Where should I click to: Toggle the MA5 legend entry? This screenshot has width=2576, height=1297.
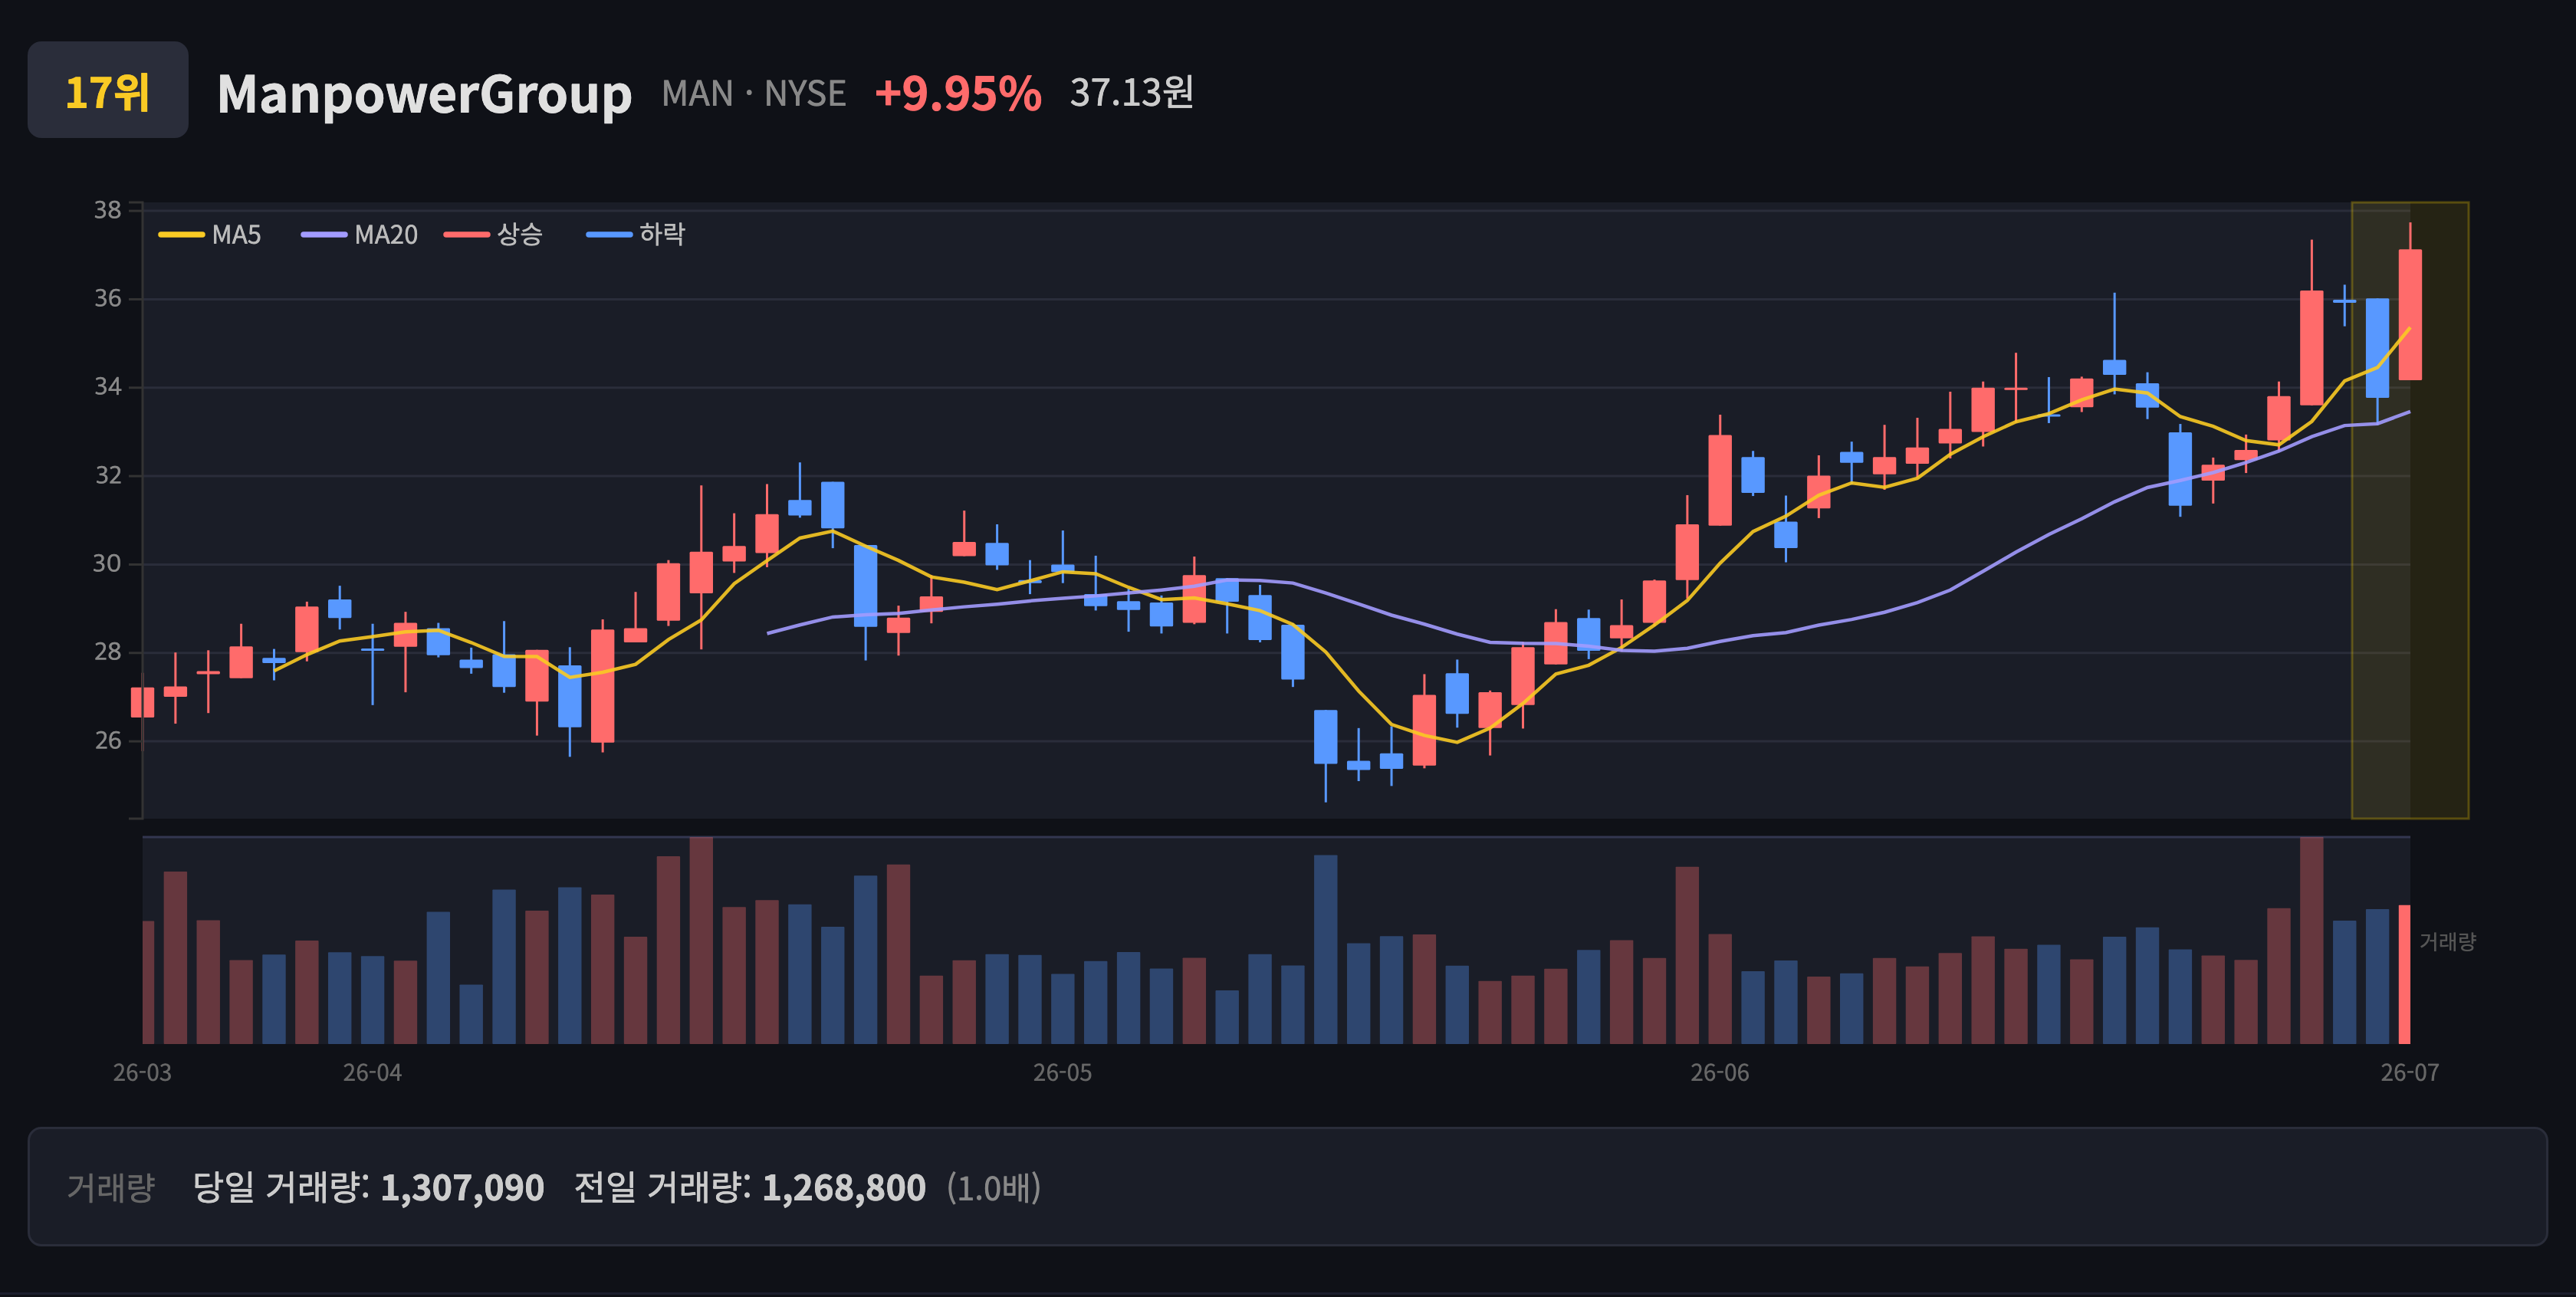pyautogui.click(x=210, y=235)
